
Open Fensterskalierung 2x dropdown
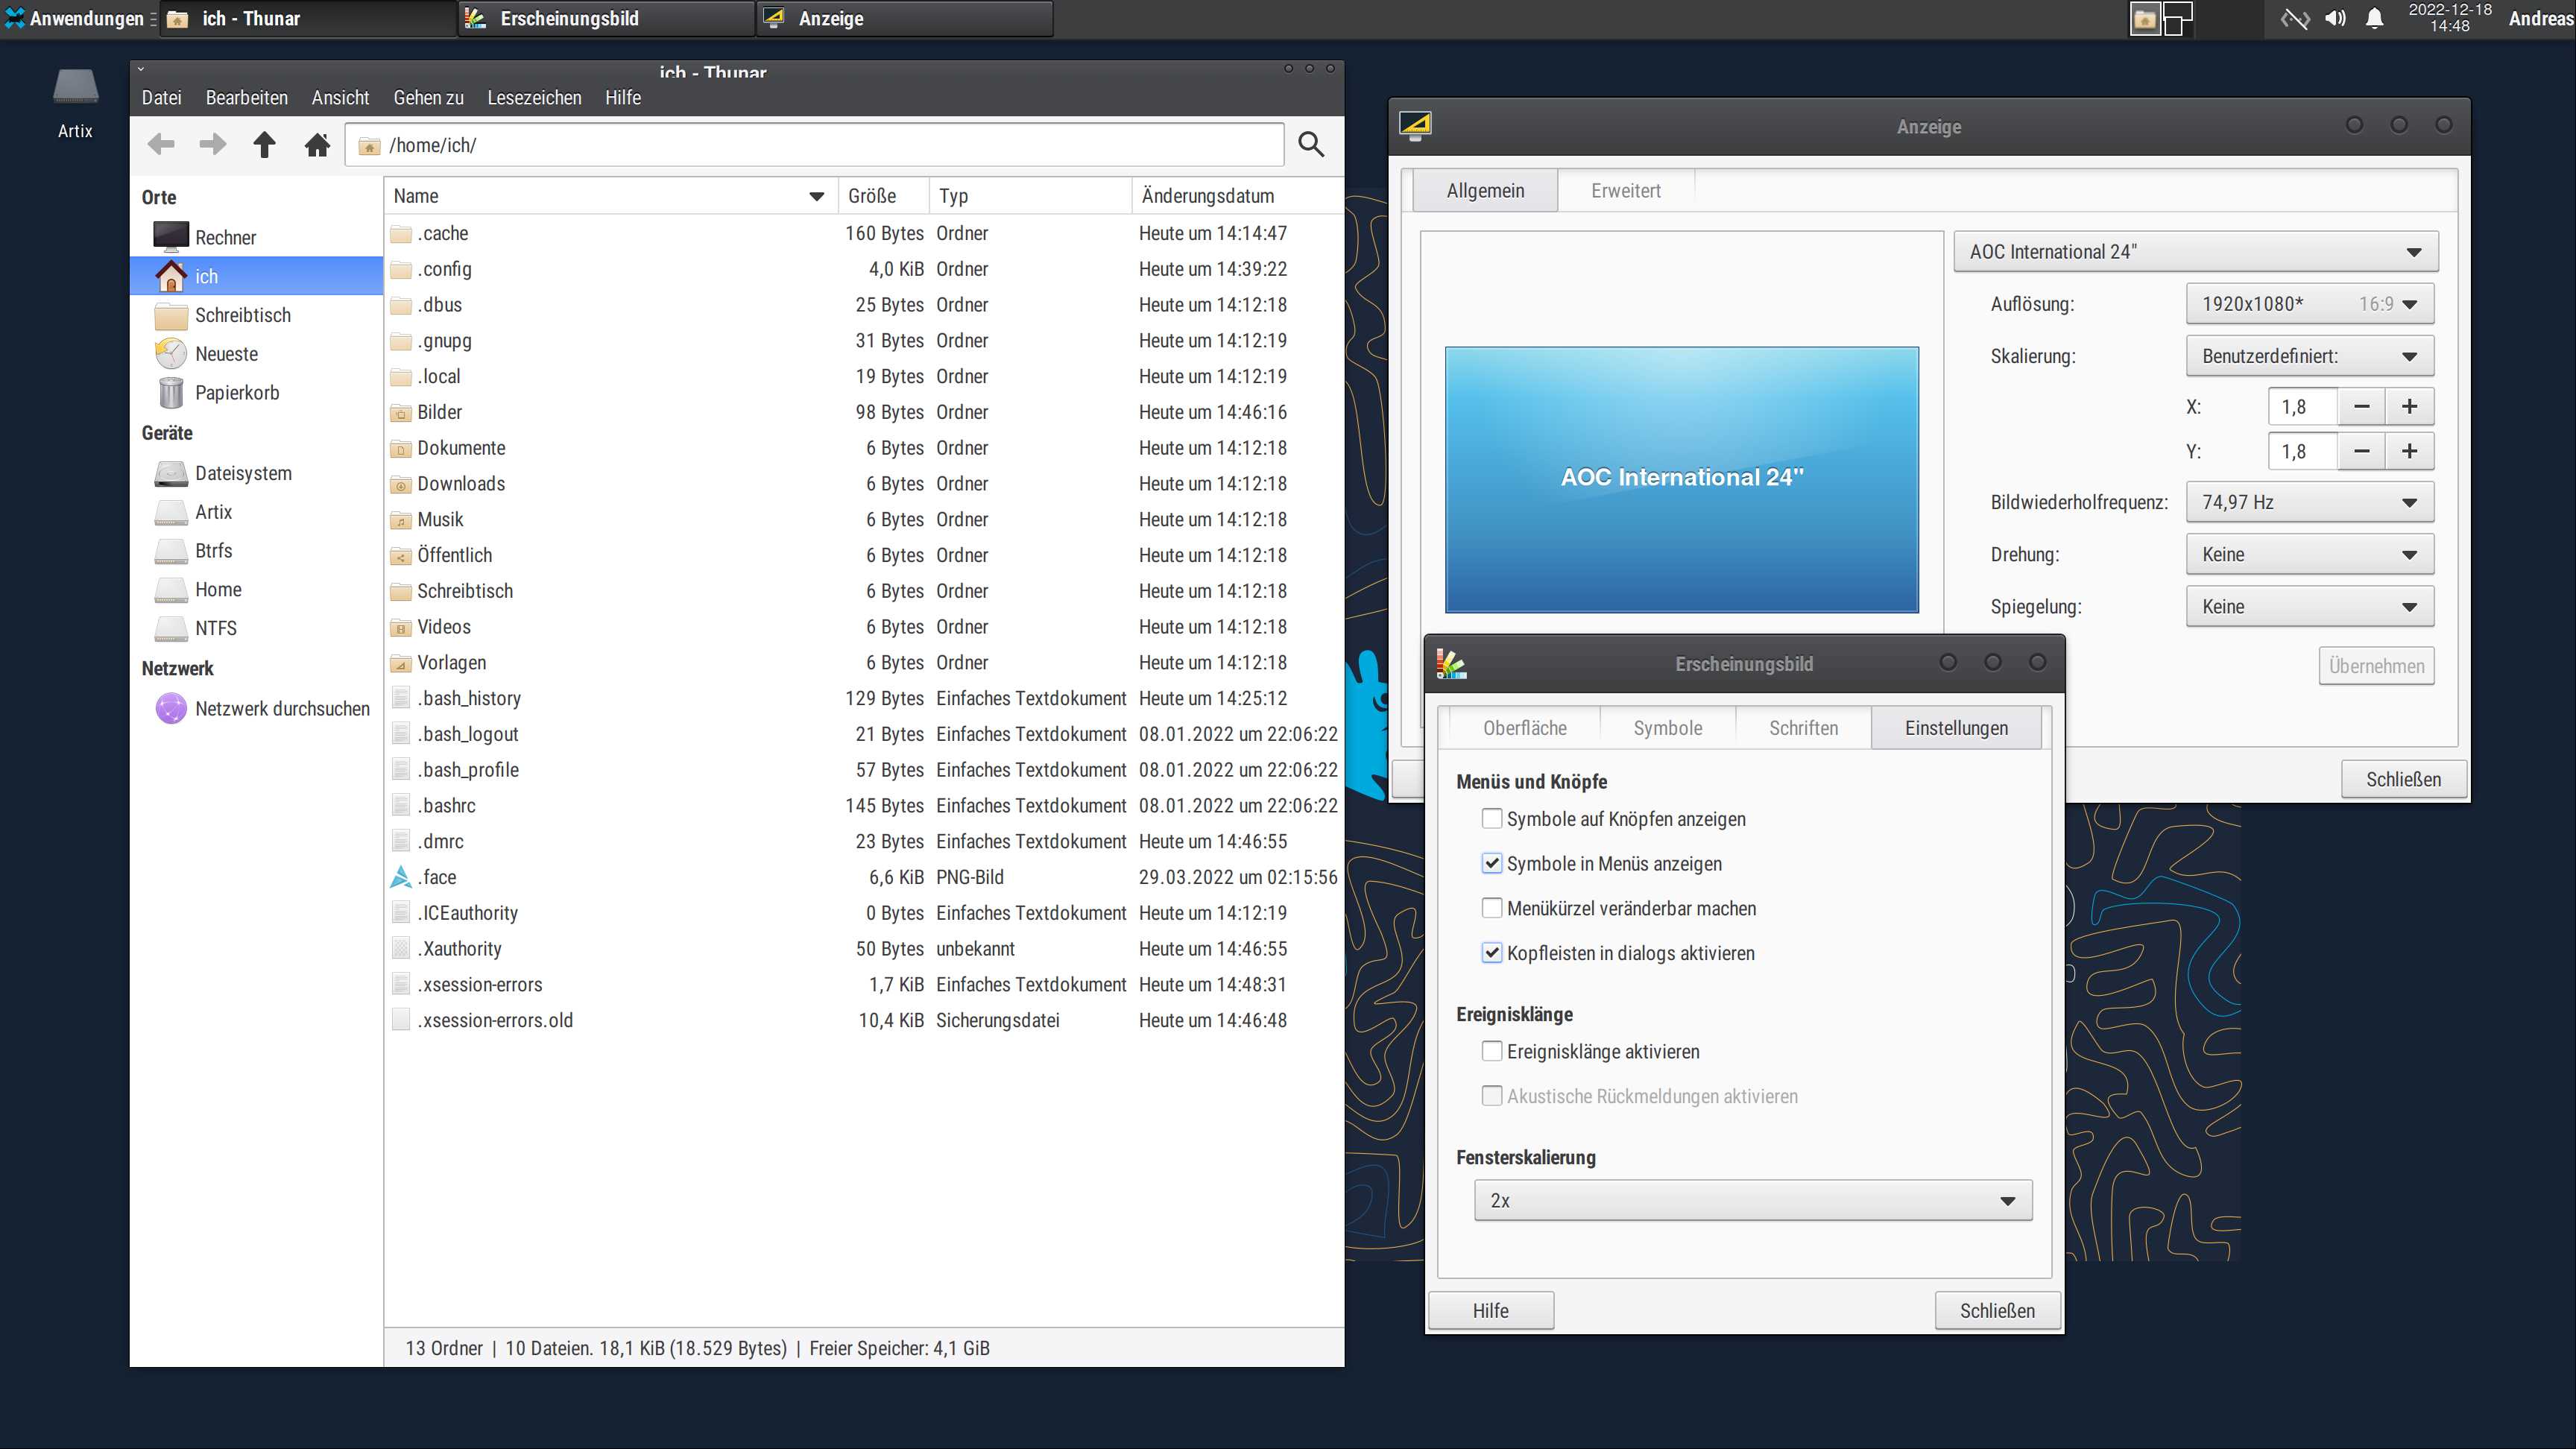tap(1752, 1201)
